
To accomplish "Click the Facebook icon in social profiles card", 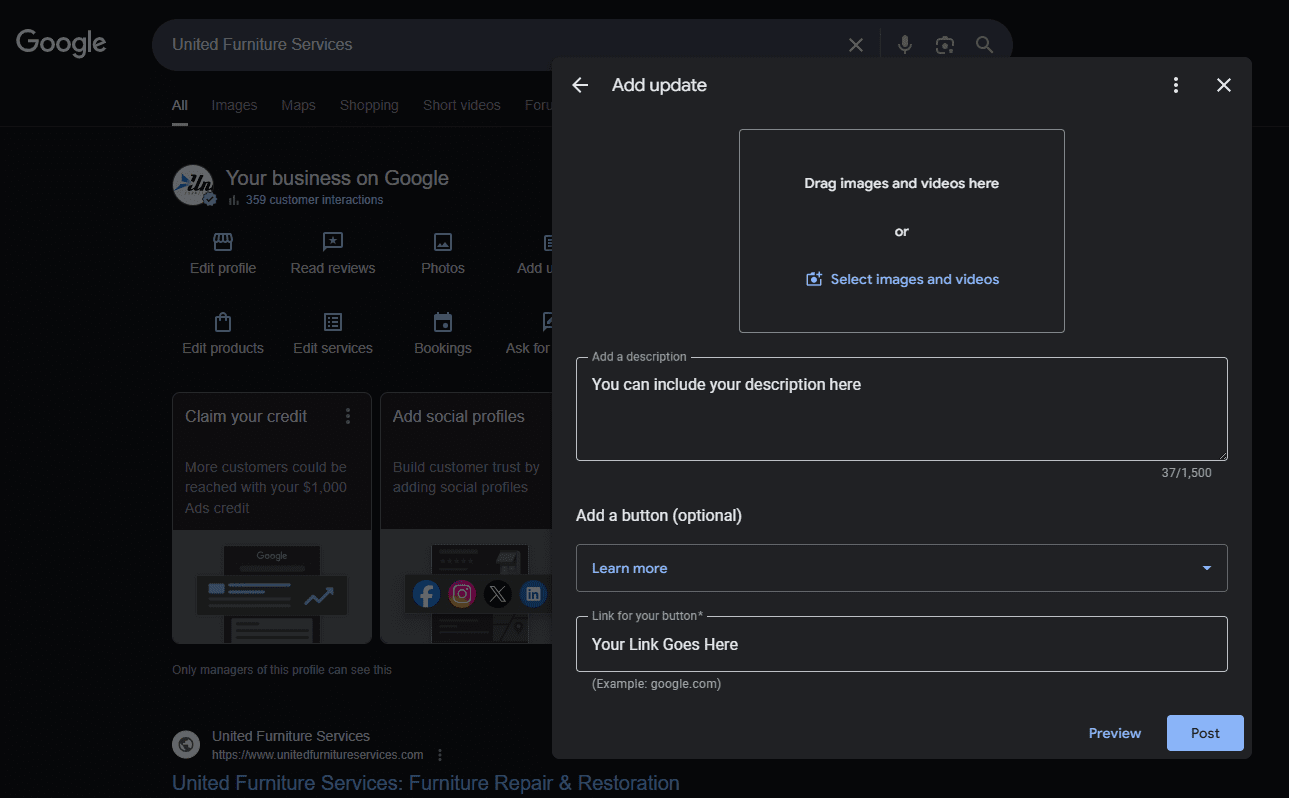I will click(x=426, y=594).
